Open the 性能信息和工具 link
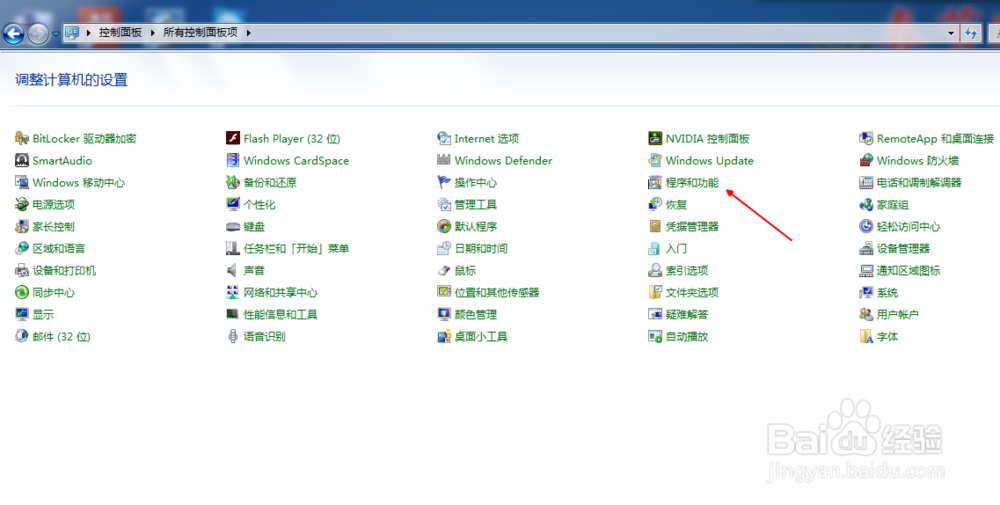 [280, 314]
